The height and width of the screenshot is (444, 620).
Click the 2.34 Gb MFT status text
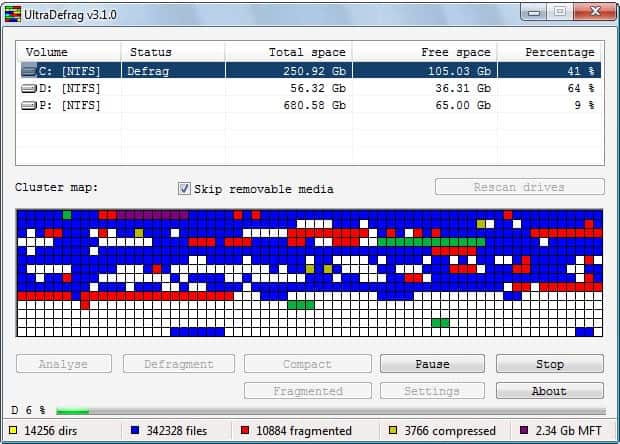coord(568,430)
